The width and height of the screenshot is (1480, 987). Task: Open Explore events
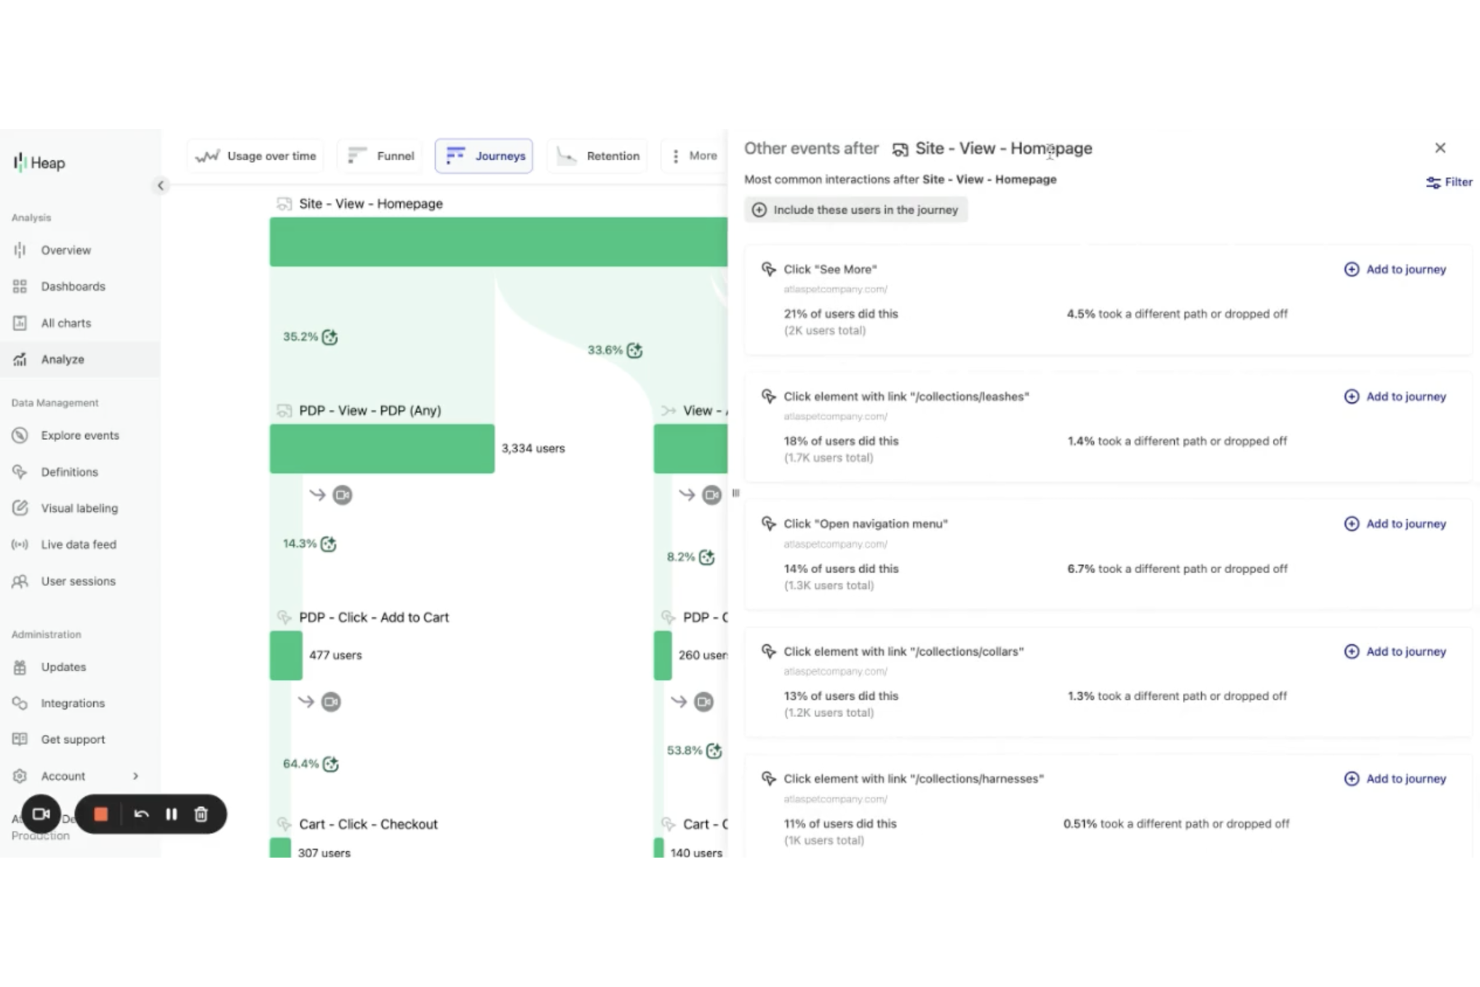[79, 435]
